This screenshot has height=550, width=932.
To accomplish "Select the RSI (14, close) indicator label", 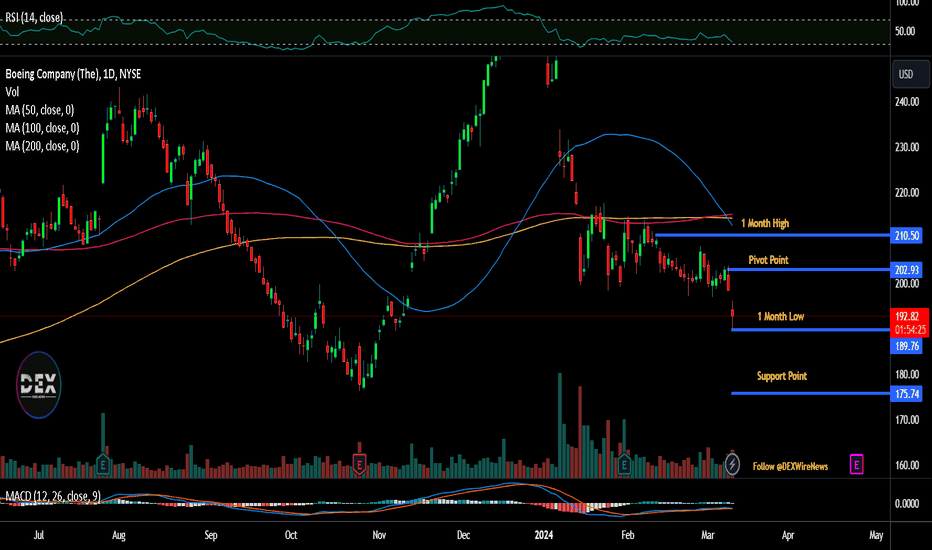I will point(34,18).
